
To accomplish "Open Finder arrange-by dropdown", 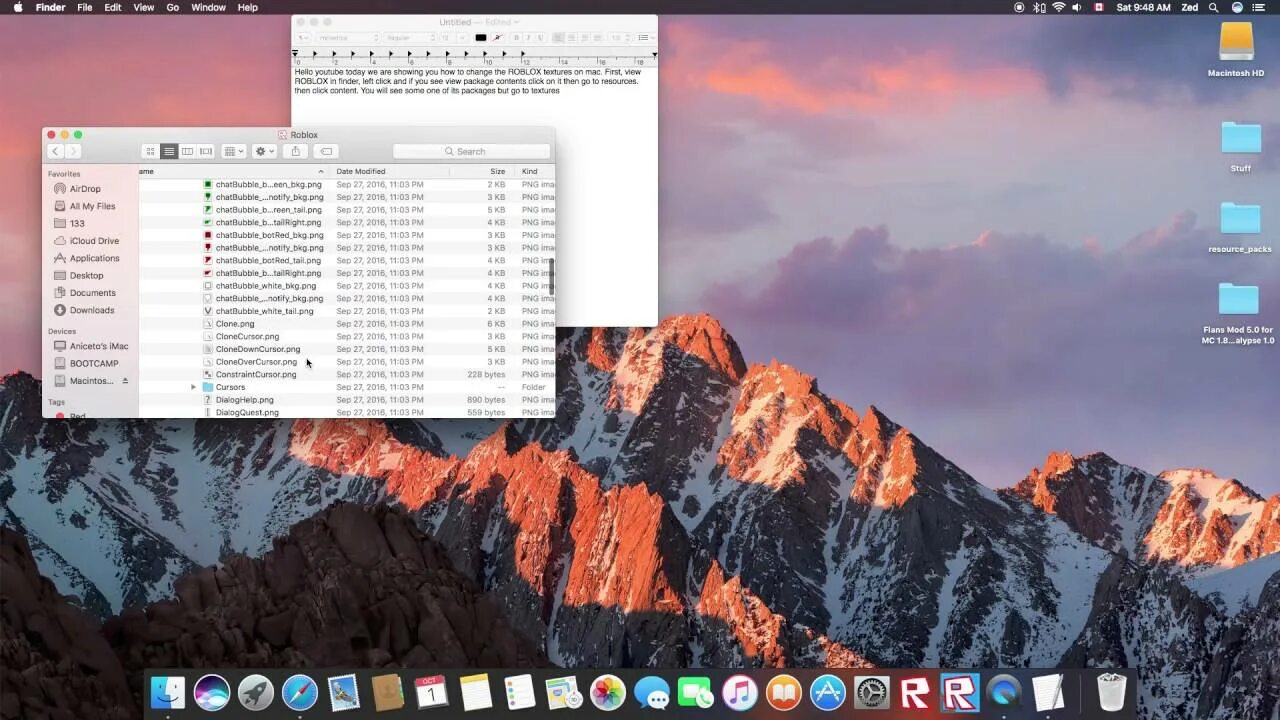I will [x=234, y=151].
